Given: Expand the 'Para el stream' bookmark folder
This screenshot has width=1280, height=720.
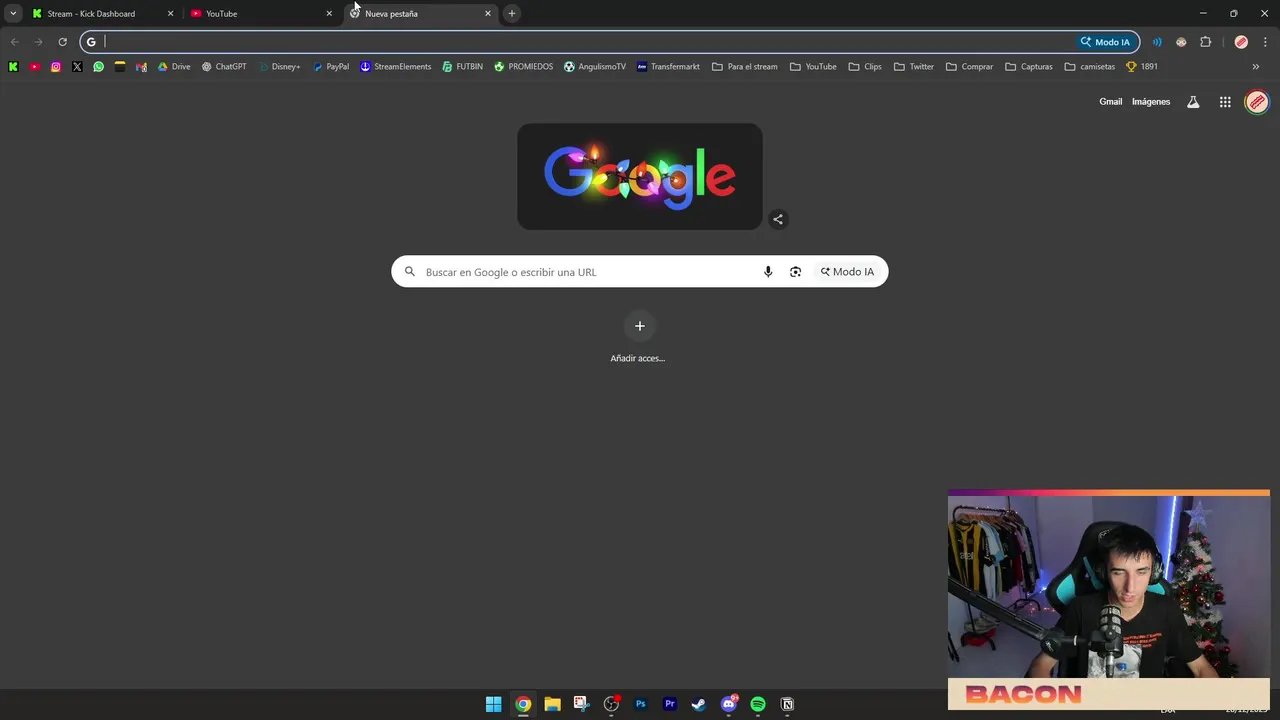Looking at the screenshot, I should (x=745, y=67).
